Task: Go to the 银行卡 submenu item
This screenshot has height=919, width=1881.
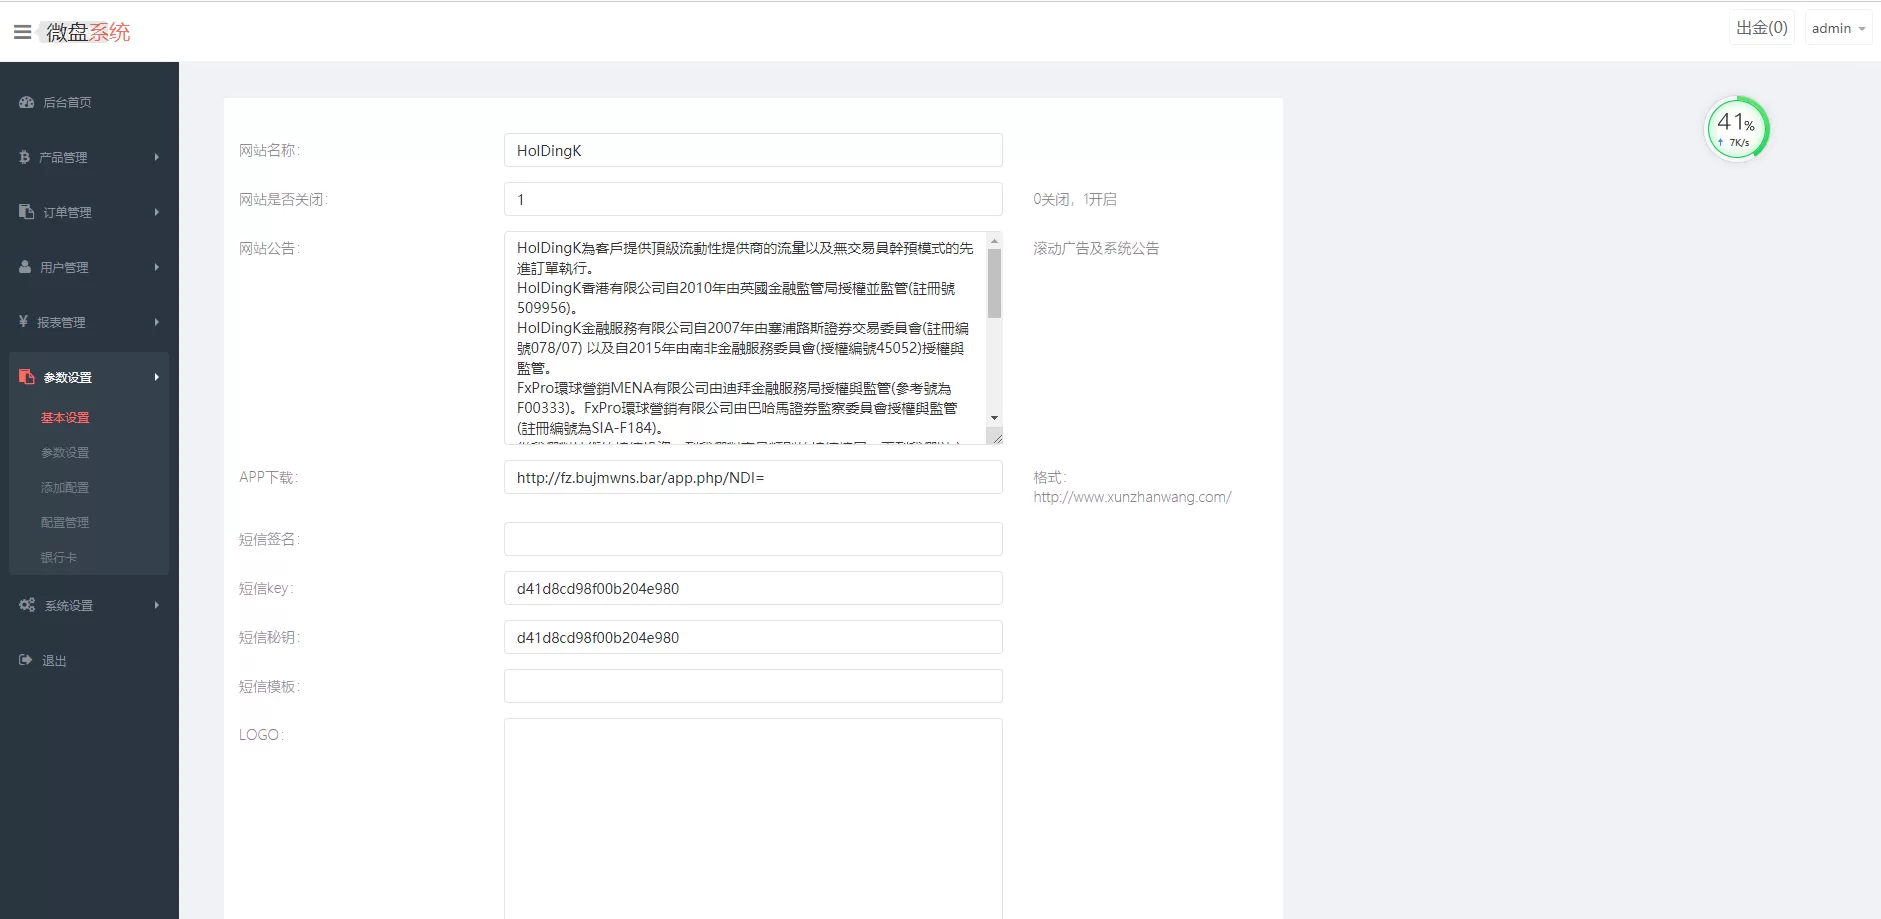Action: click(x=59, y=558)
